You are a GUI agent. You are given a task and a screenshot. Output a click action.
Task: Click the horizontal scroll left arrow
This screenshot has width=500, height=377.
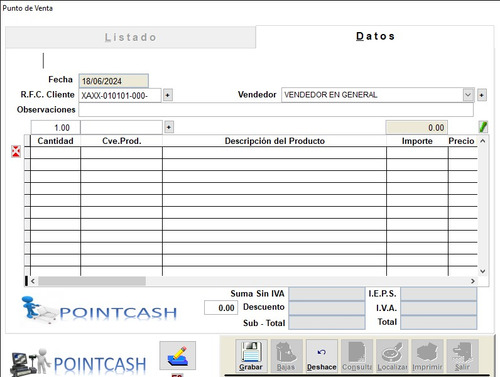point(33,281)
